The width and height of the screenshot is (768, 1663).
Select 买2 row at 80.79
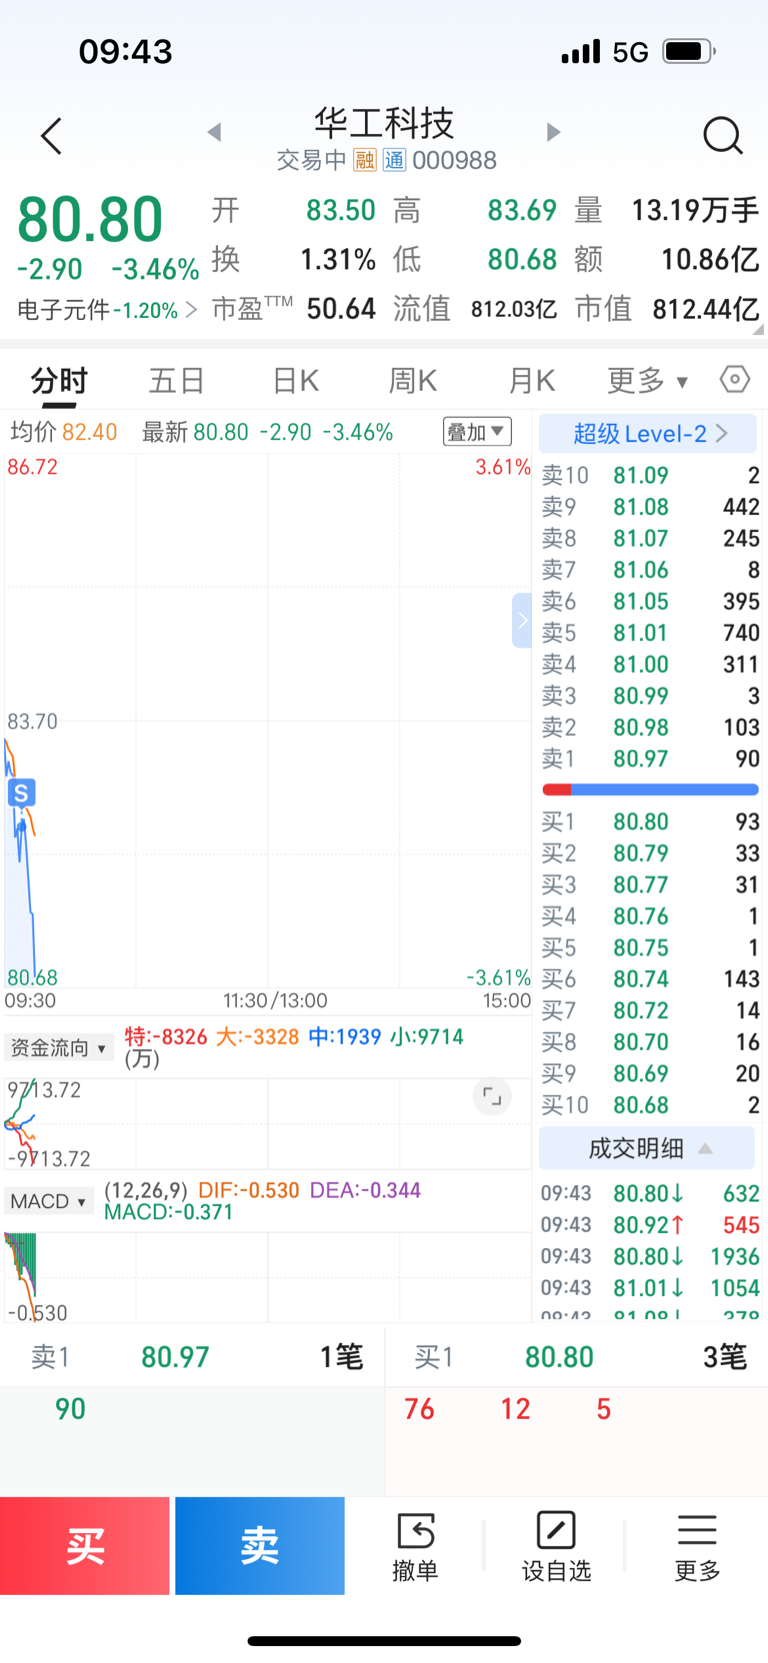coord(650,853)
